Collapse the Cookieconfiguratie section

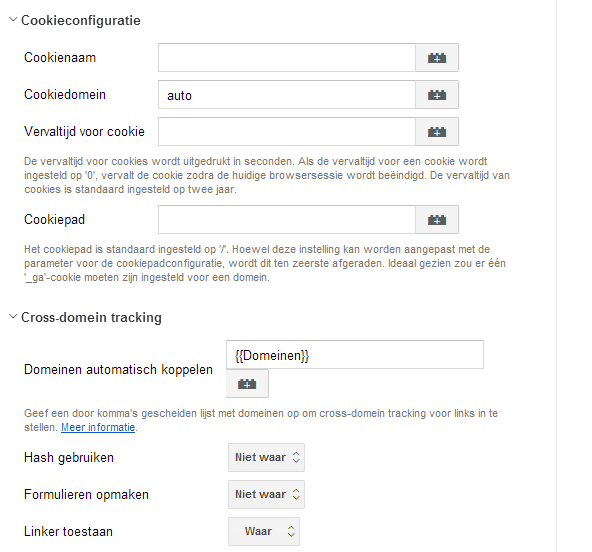[x=13, y=19]
